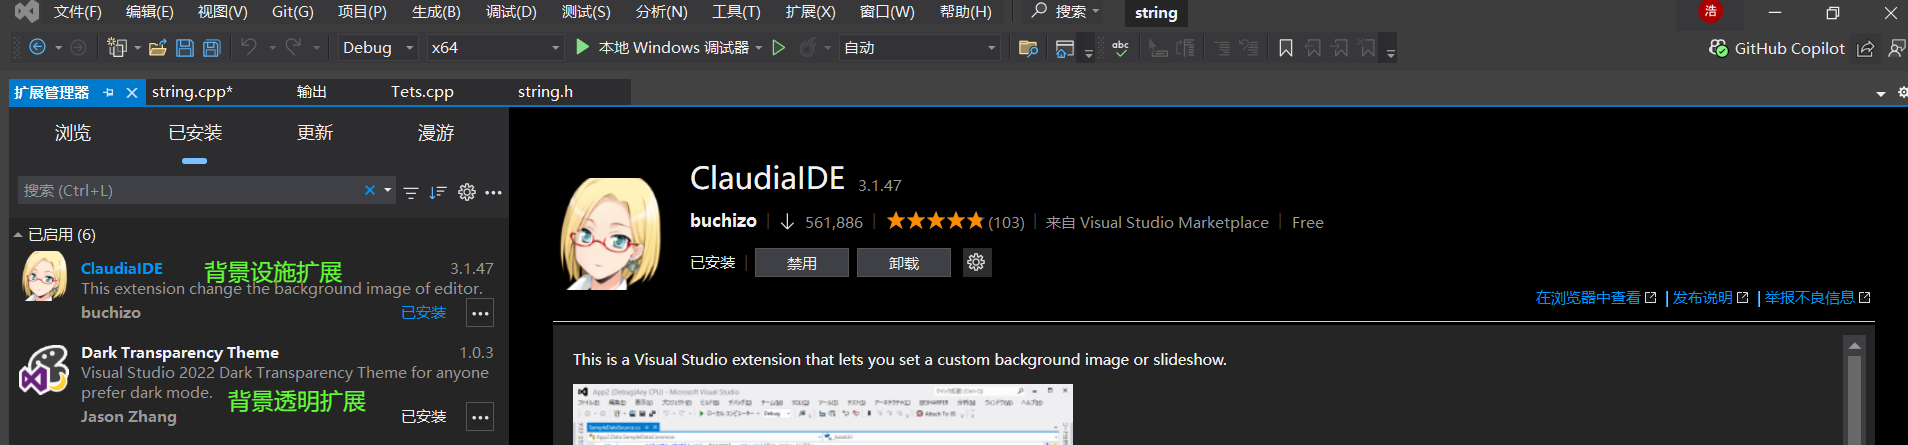
Task: Open the 自动 dropdown in toolbar
Action: pos(920,47)
